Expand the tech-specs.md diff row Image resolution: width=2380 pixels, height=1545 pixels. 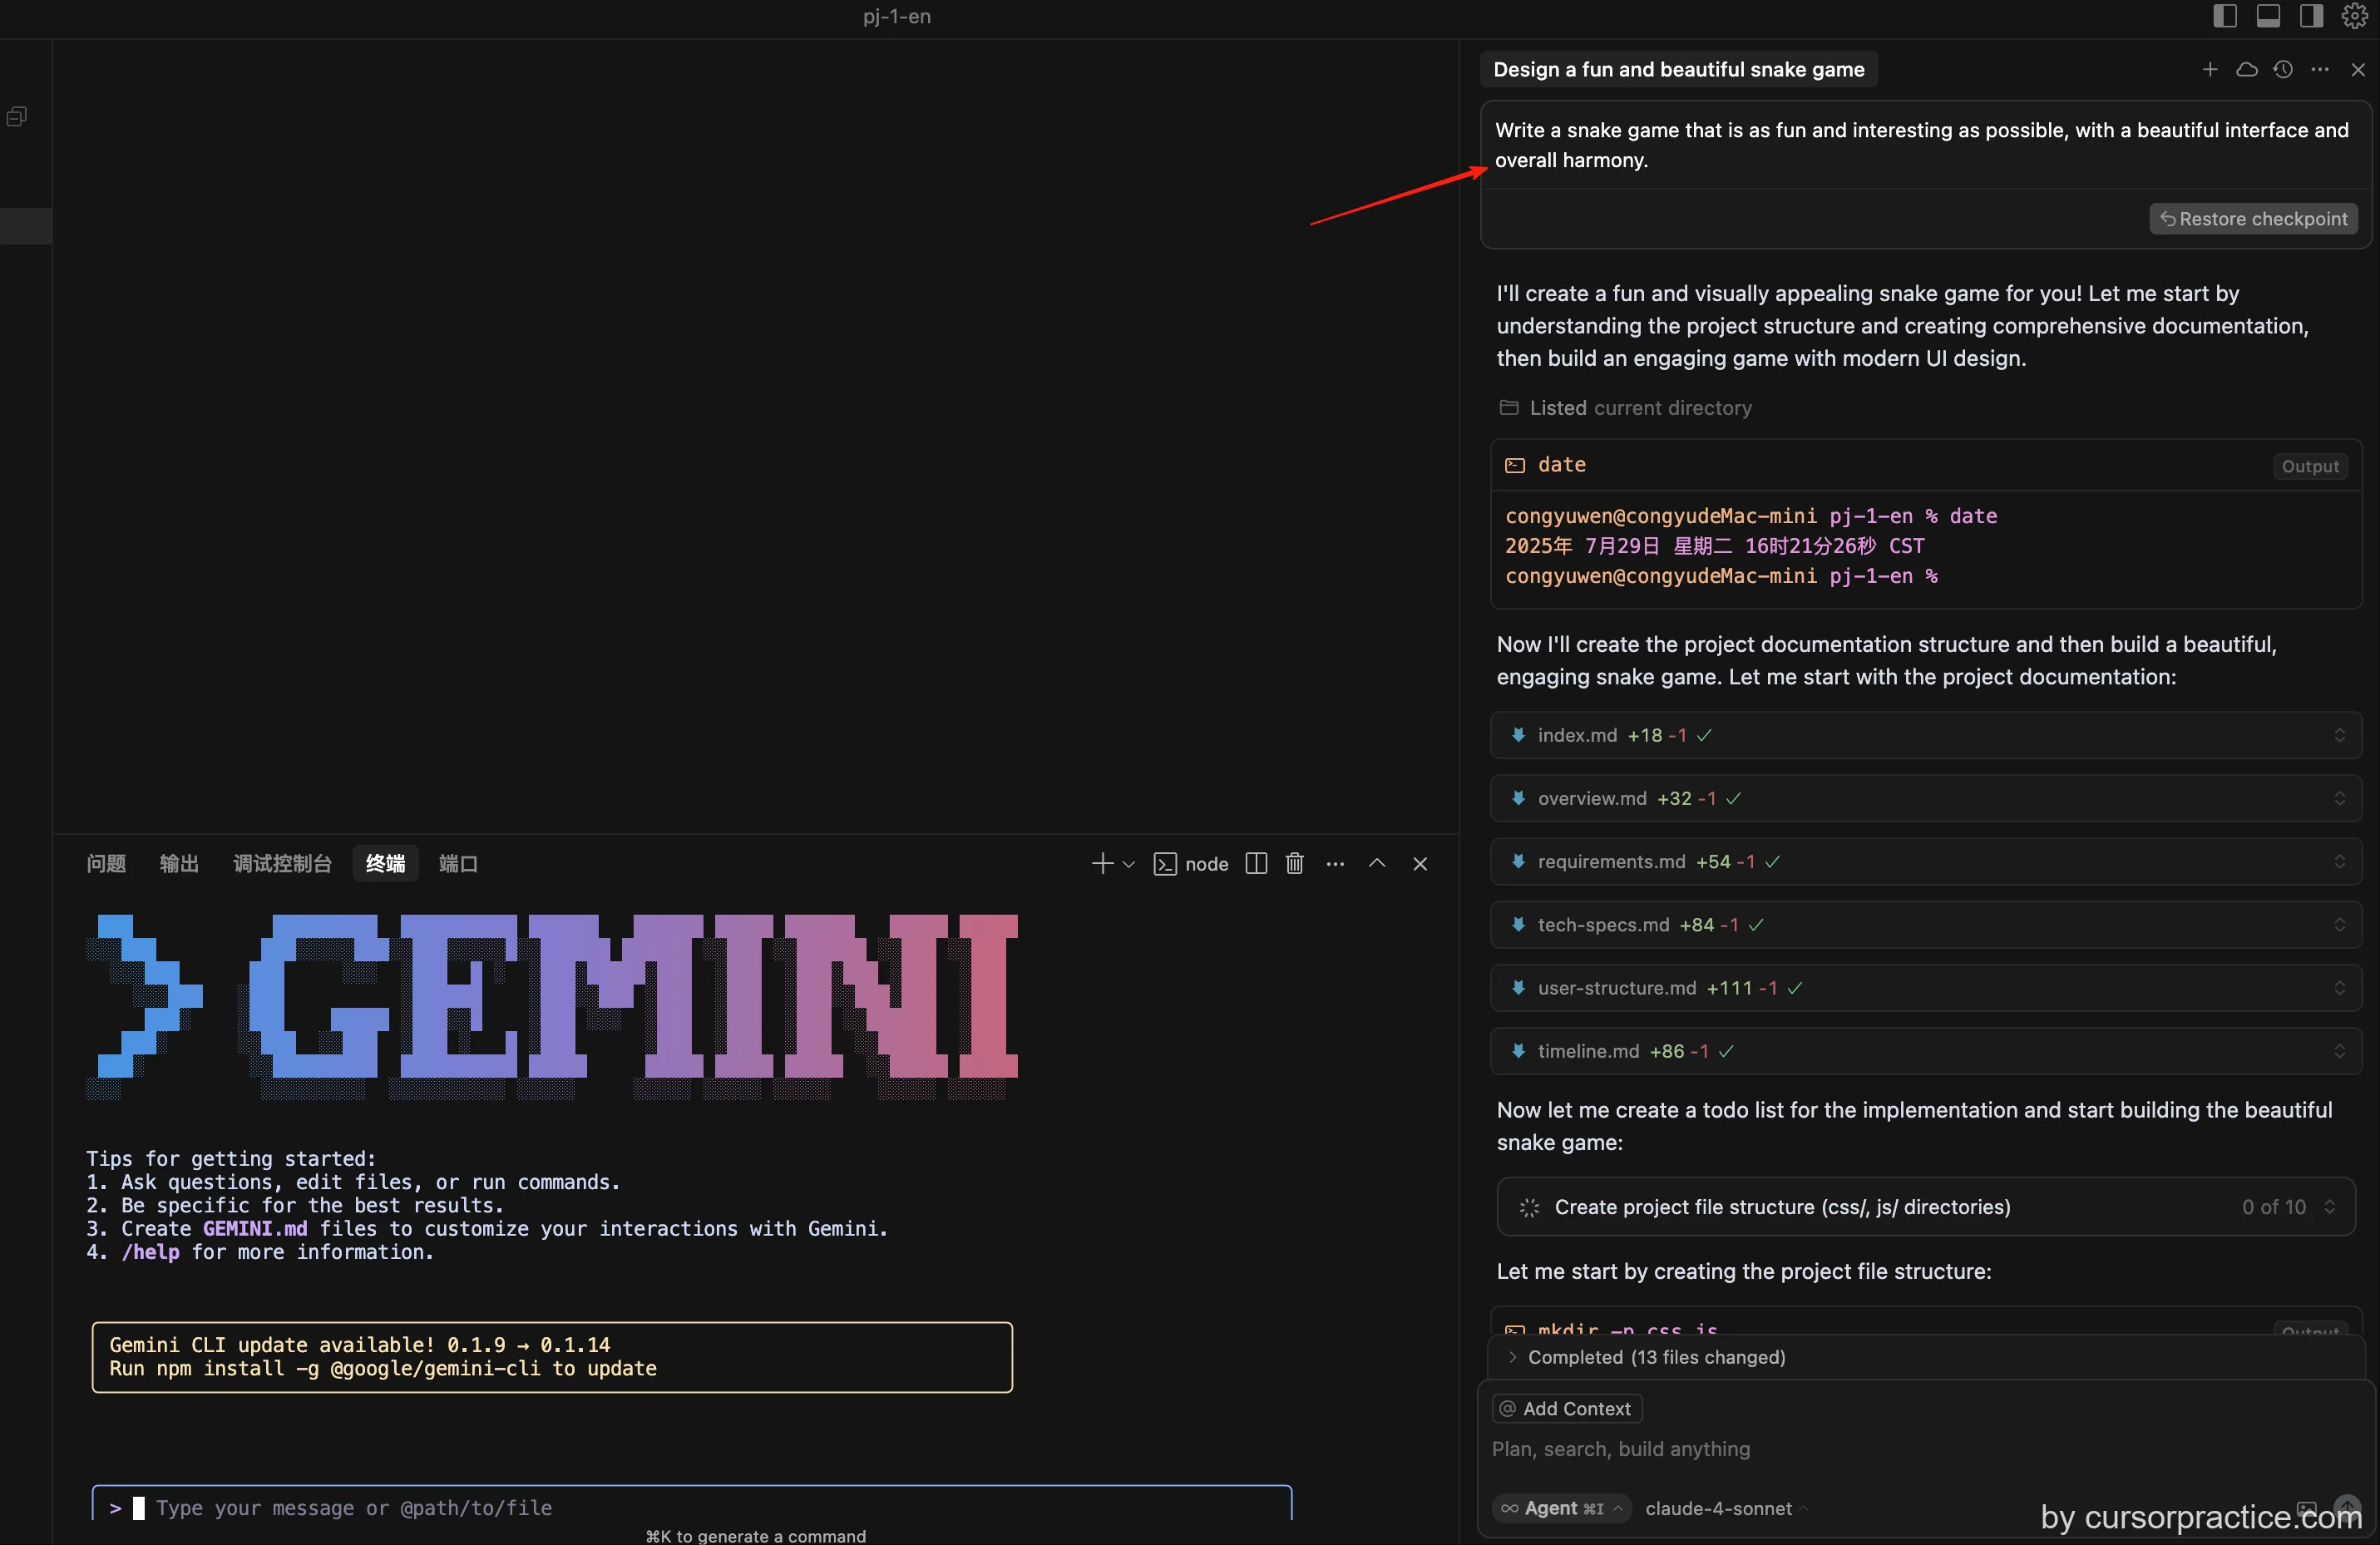(x=2339, y=925)
